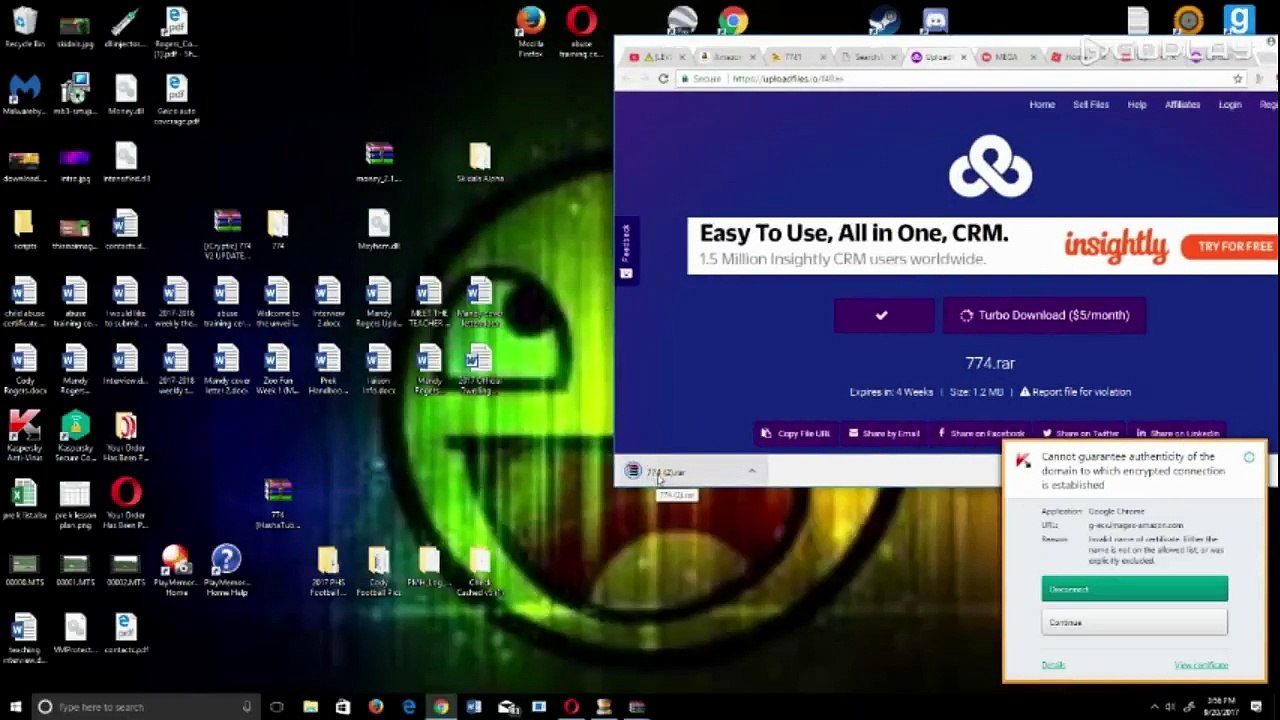This screenshot has width=1280, height=720.
Task: Click Continue in the Kaspersky popup
Action: [x=1134, y=623]
